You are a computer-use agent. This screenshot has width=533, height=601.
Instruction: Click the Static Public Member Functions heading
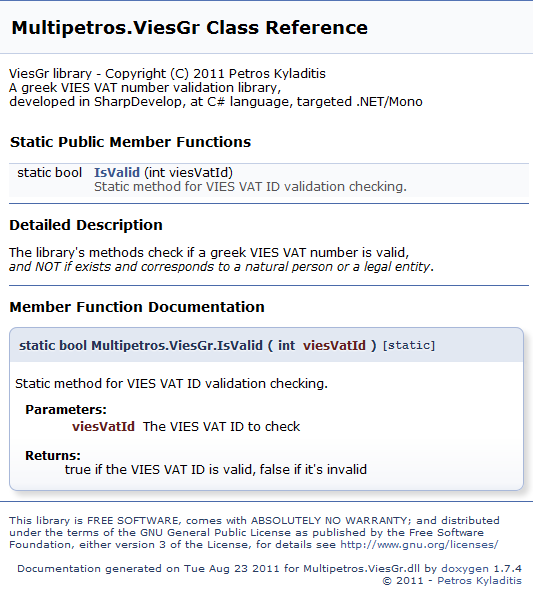point(130,142)
